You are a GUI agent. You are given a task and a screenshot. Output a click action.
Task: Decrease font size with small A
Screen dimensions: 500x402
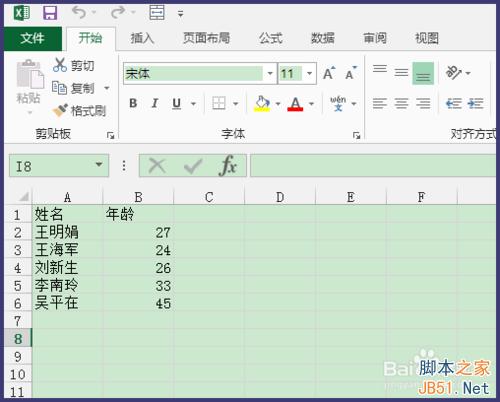point(351,73)
